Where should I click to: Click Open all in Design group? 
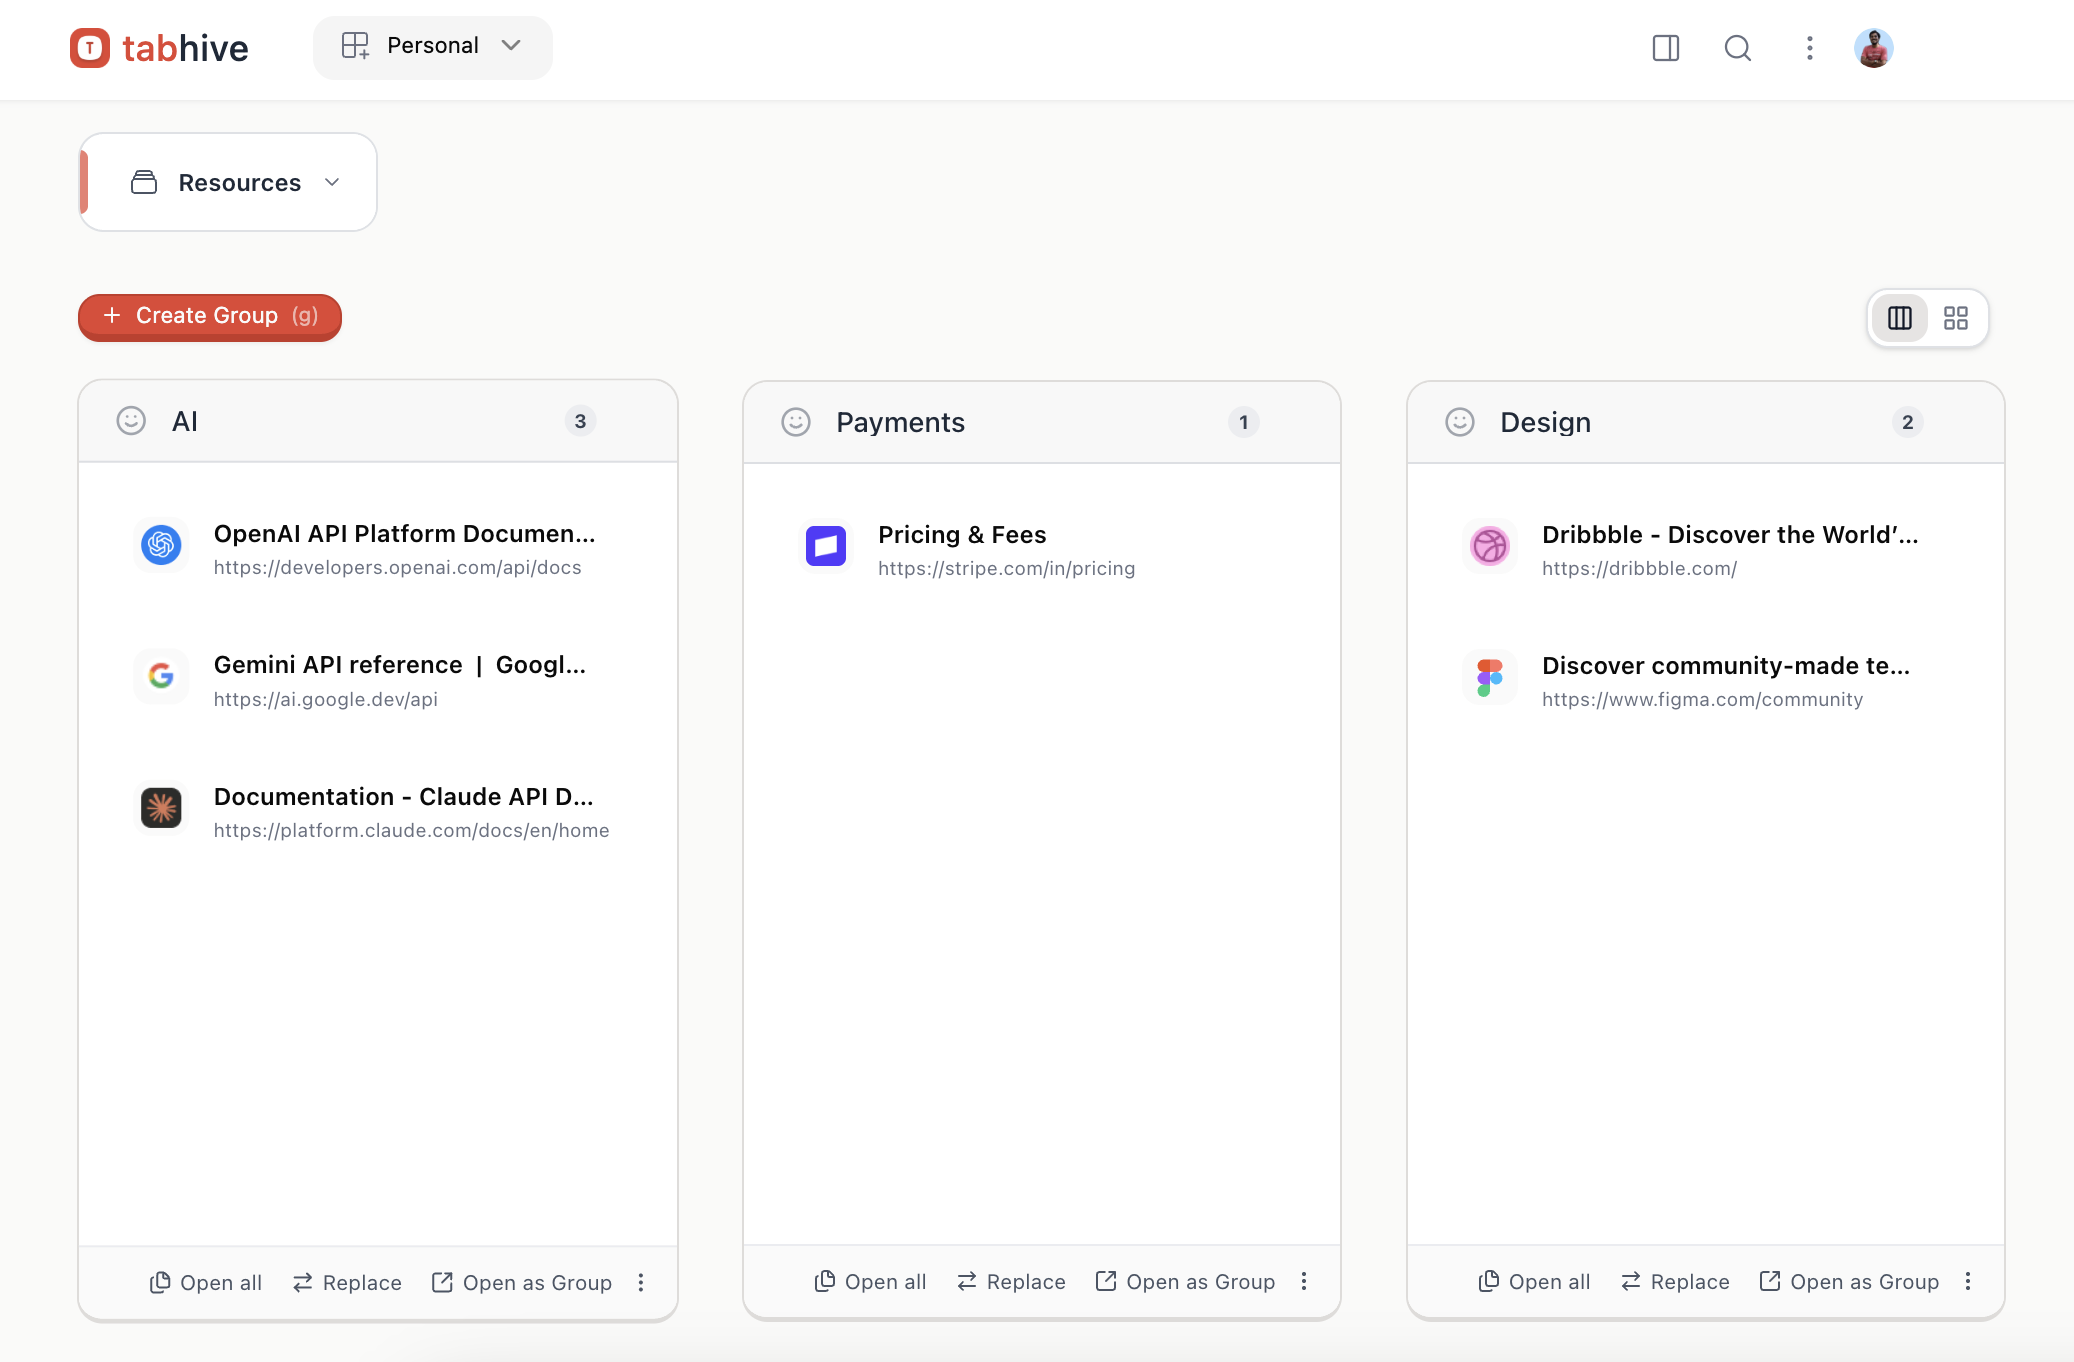(x=1534, y=1281)
